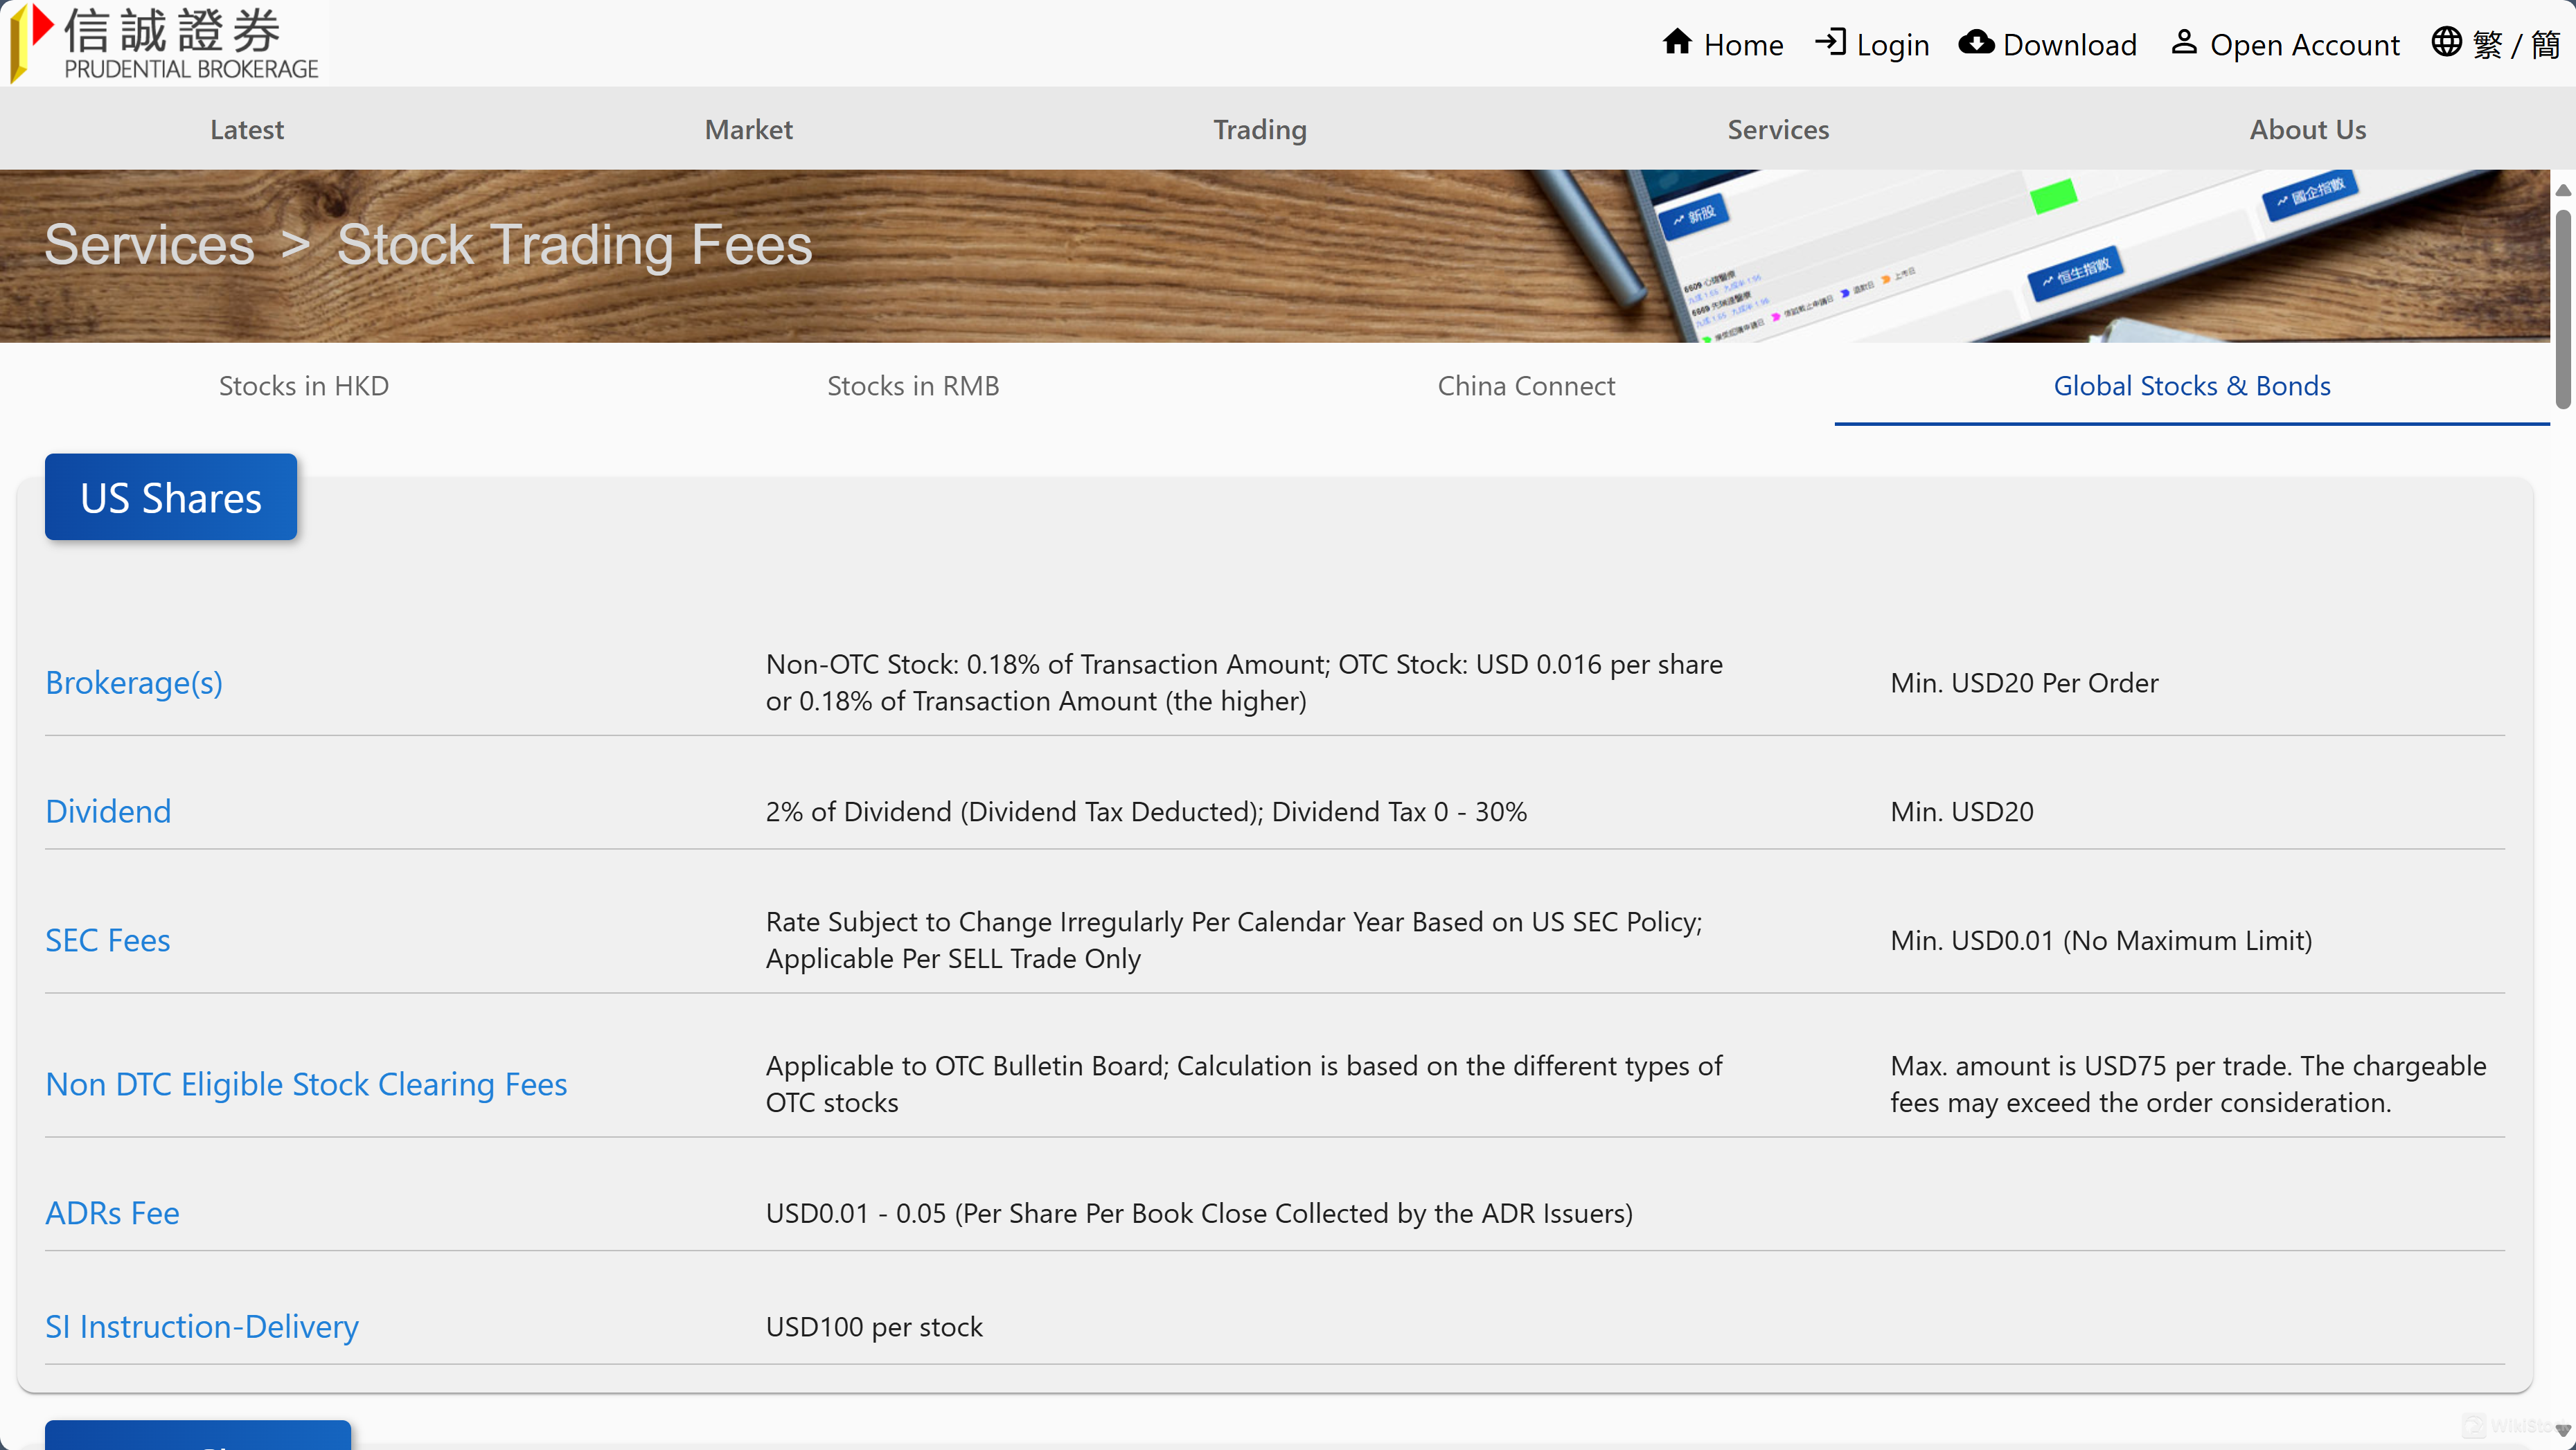Expand the Services navigation menu
Image resolution: width=2576 pixels, height=1450 pixels.
1778,129
